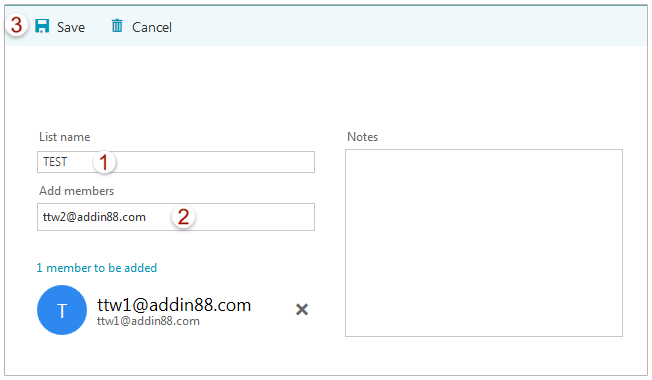The image size is (652, 380).
Task: Click the red step 3 badge
Action: (16, 25)
